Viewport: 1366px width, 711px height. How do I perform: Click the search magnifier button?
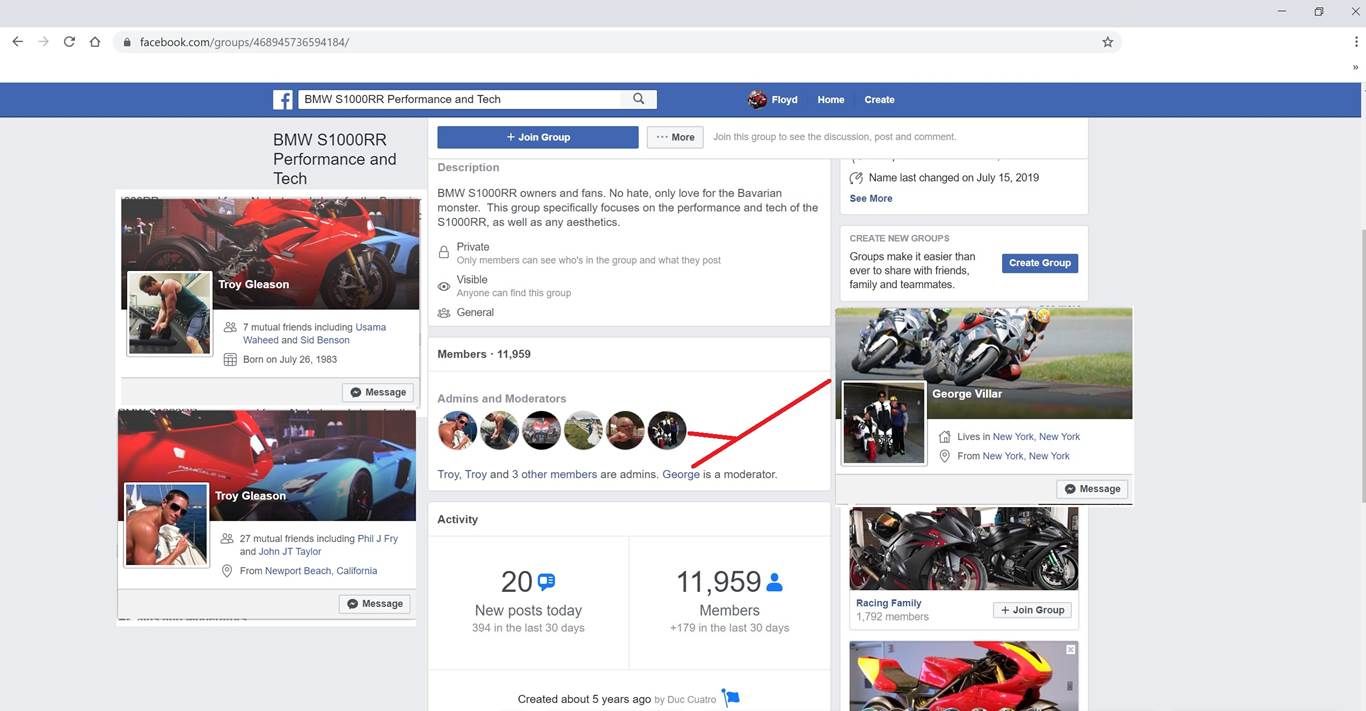(639, 99)
